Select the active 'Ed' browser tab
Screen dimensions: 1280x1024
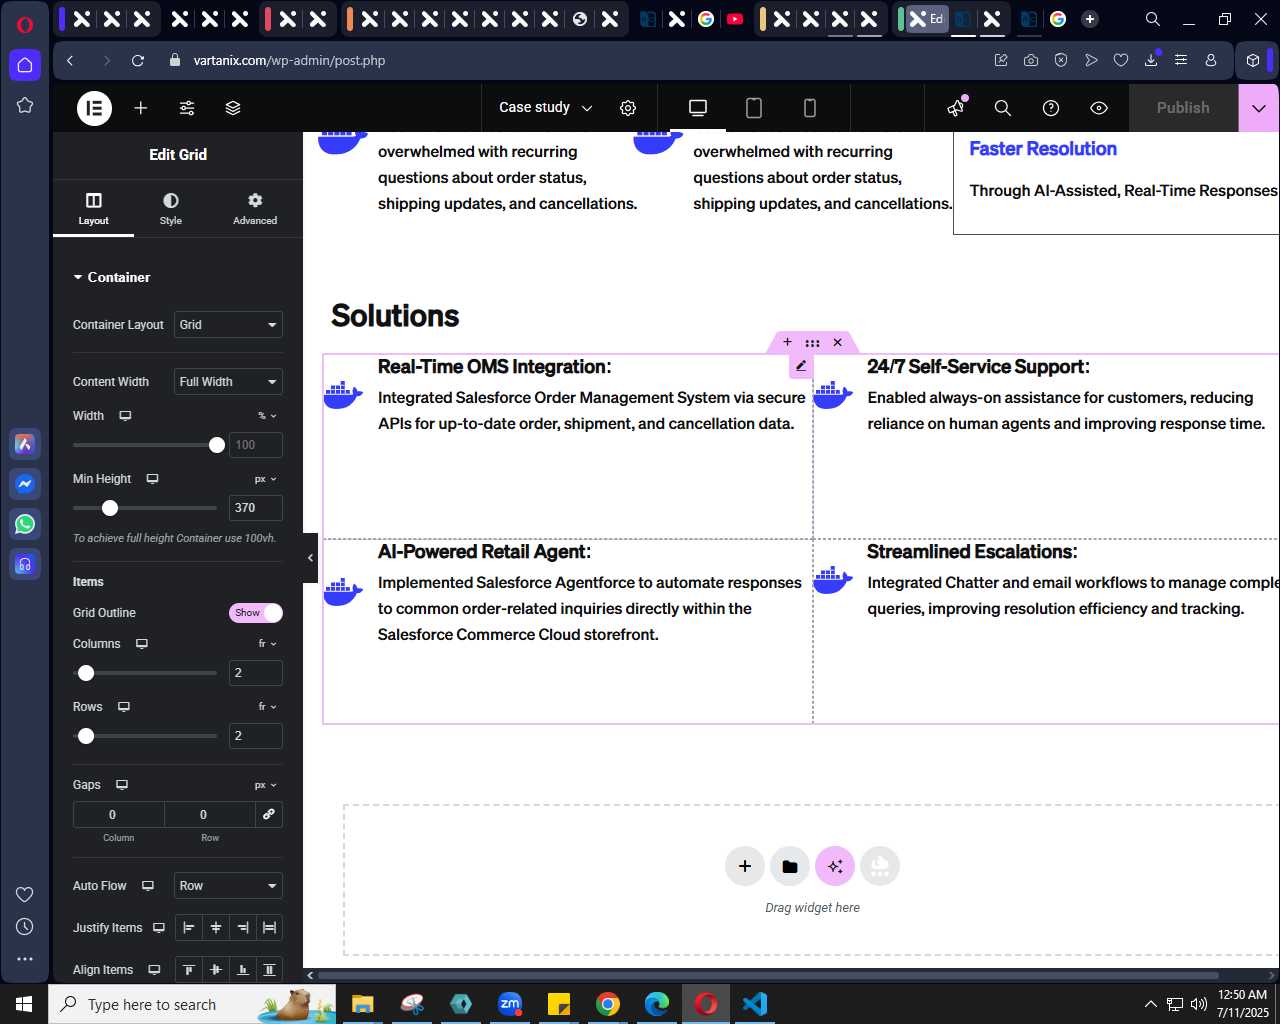[x=927, y=19]
